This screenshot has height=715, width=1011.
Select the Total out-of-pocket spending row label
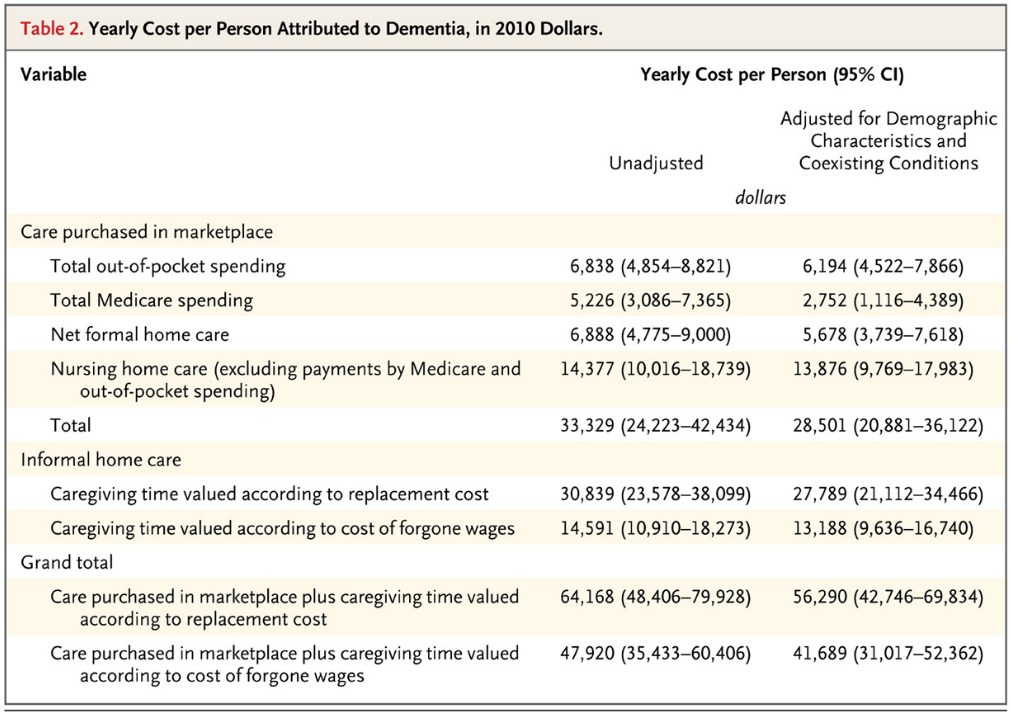[168, 266]
